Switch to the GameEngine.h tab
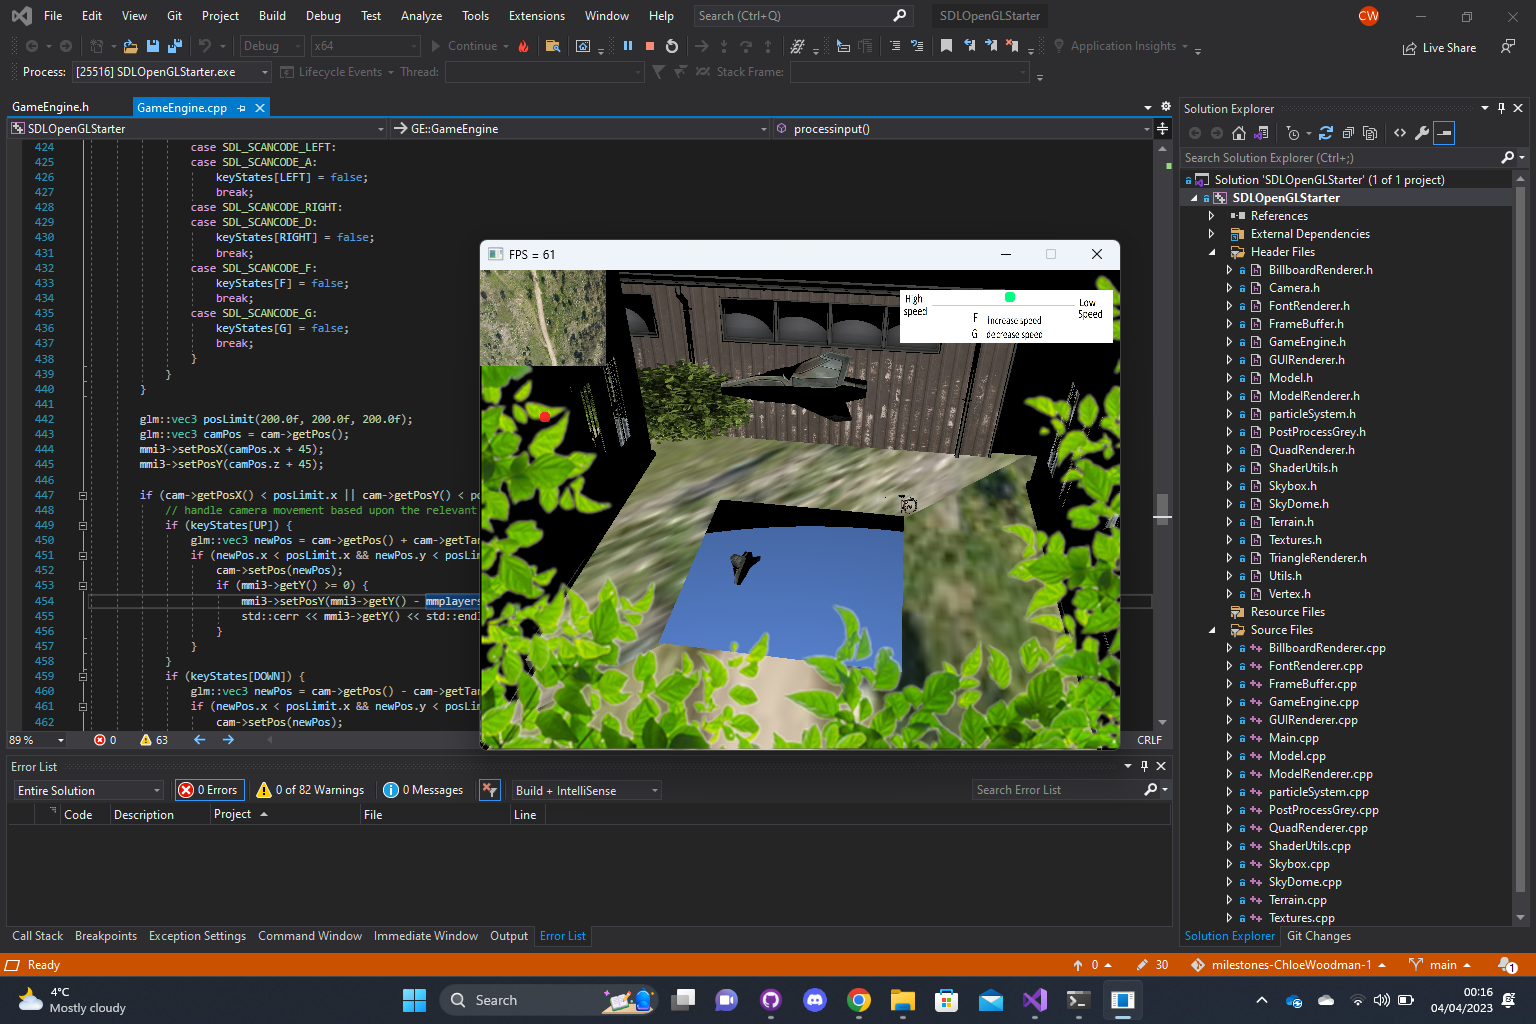1536x1024 pixels. [52, 107]
